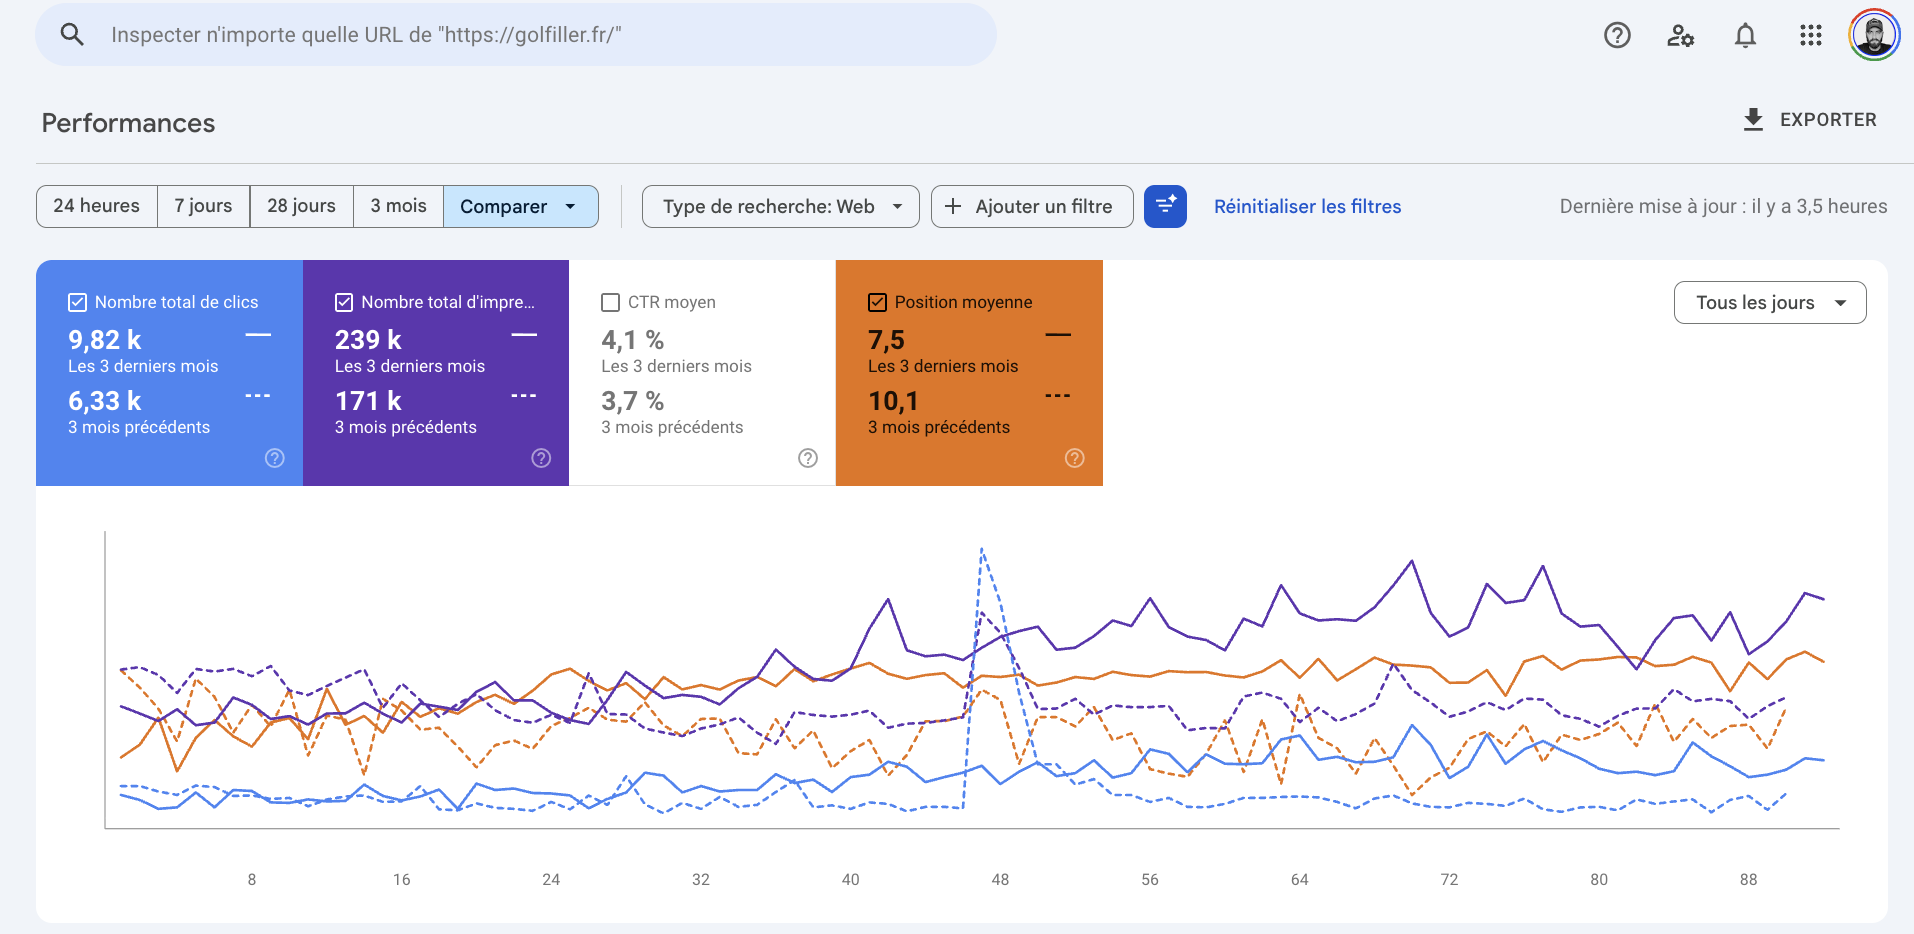The height and width of the screenshot is (934, 1914).
Task: Click the 4,1 % CTR value
Action: tap(633, 340)
